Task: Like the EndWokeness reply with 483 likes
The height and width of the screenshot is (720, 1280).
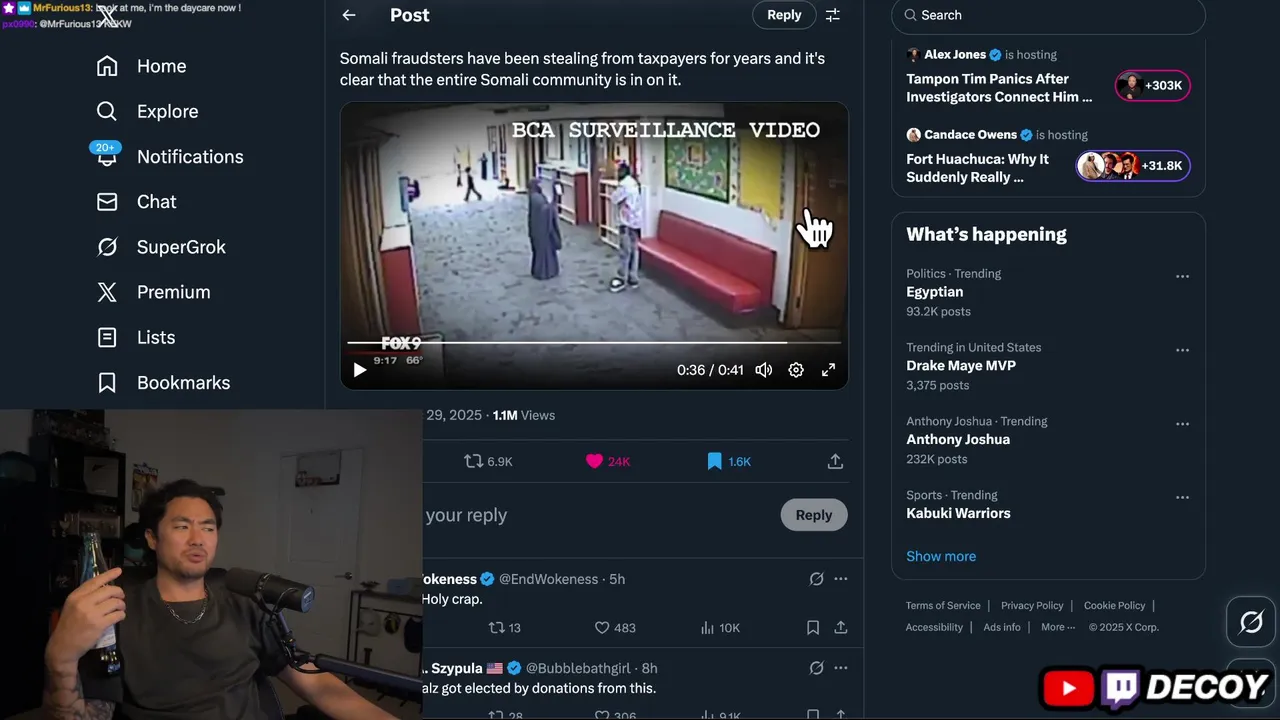Action: pos(615,628)
